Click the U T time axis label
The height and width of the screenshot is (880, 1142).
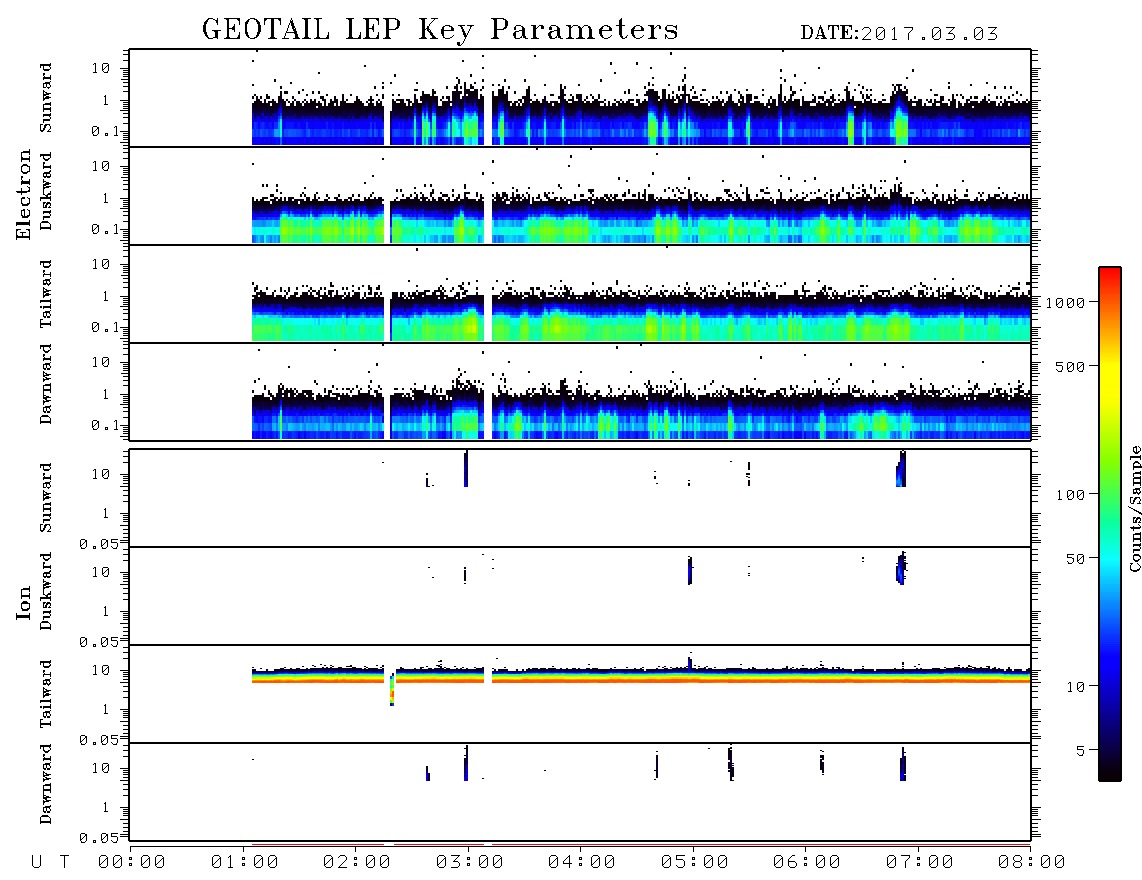[51, 863]
